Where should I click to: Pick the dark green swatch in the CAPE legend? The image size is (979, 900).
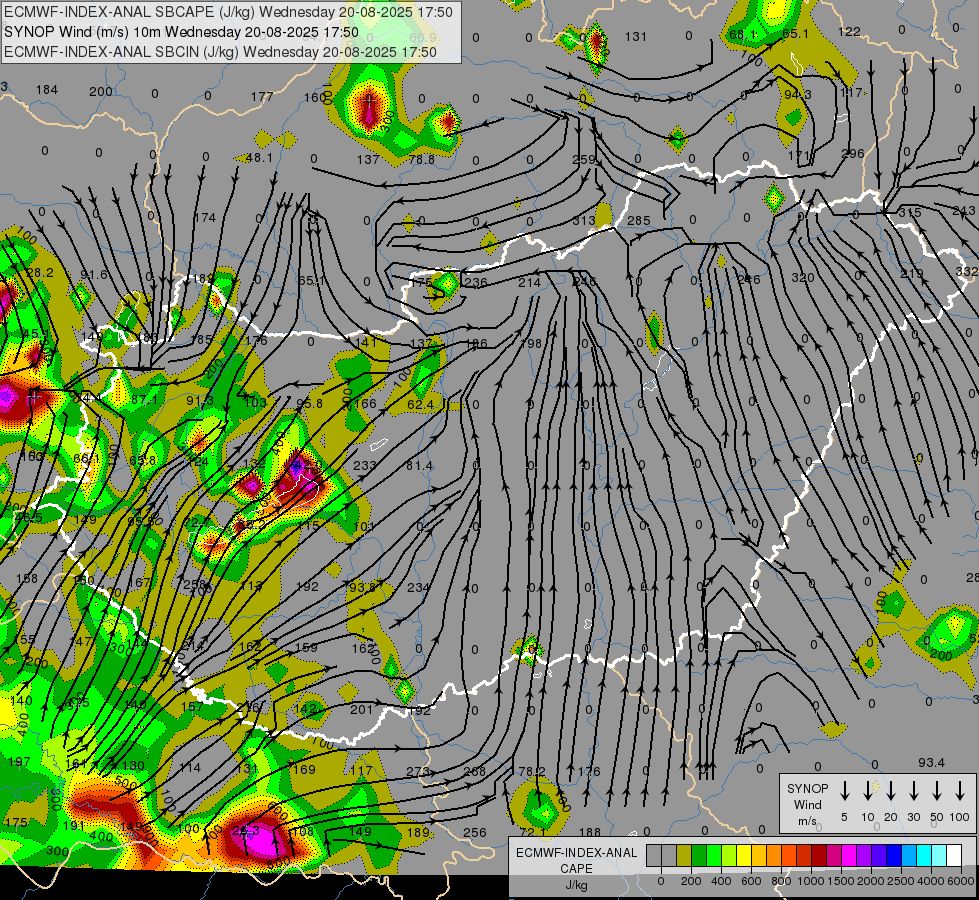tap(699, 856)
